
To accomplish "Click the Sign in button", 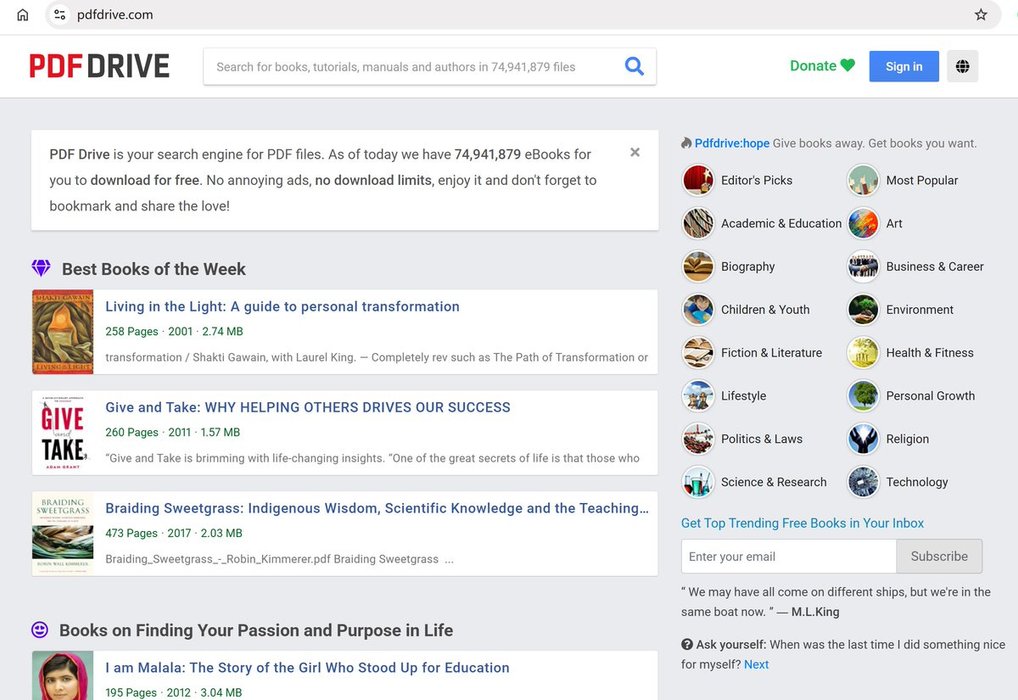I will click(903, 66).
